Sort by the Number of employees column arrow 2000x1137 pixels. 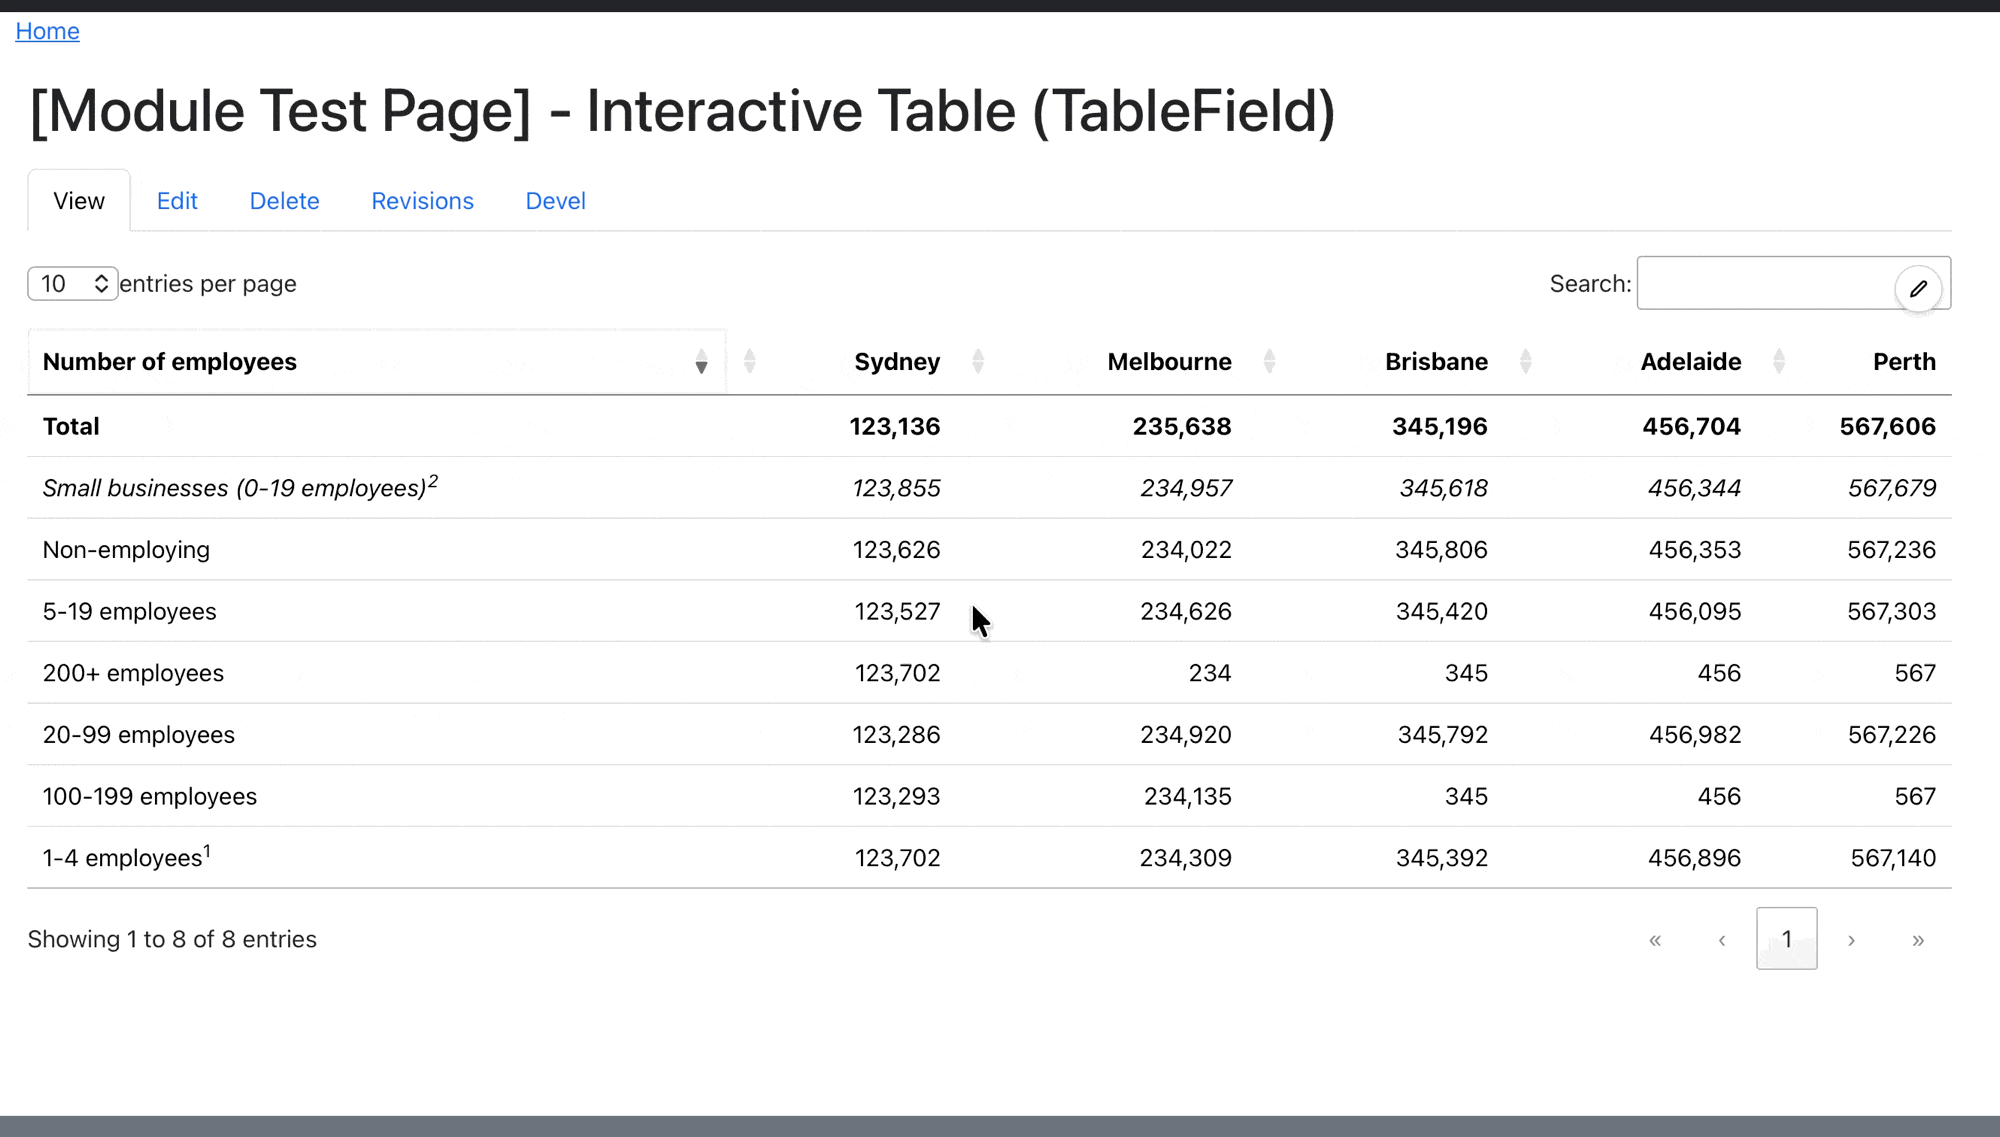point(701,362)
